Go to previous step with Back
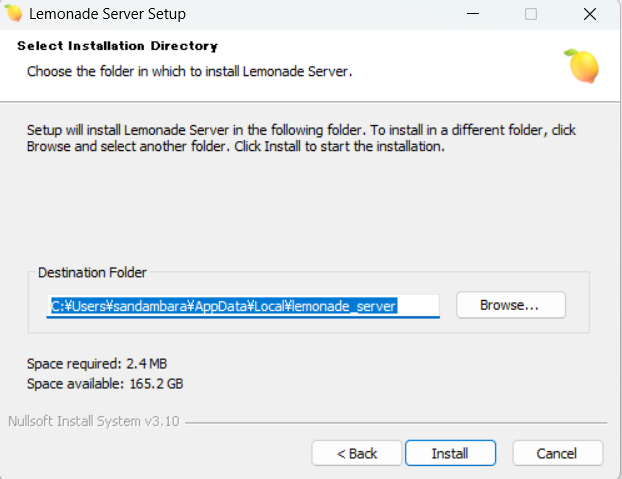The height and width of the screenshot is (479, 622). click(x=357, y=453)
